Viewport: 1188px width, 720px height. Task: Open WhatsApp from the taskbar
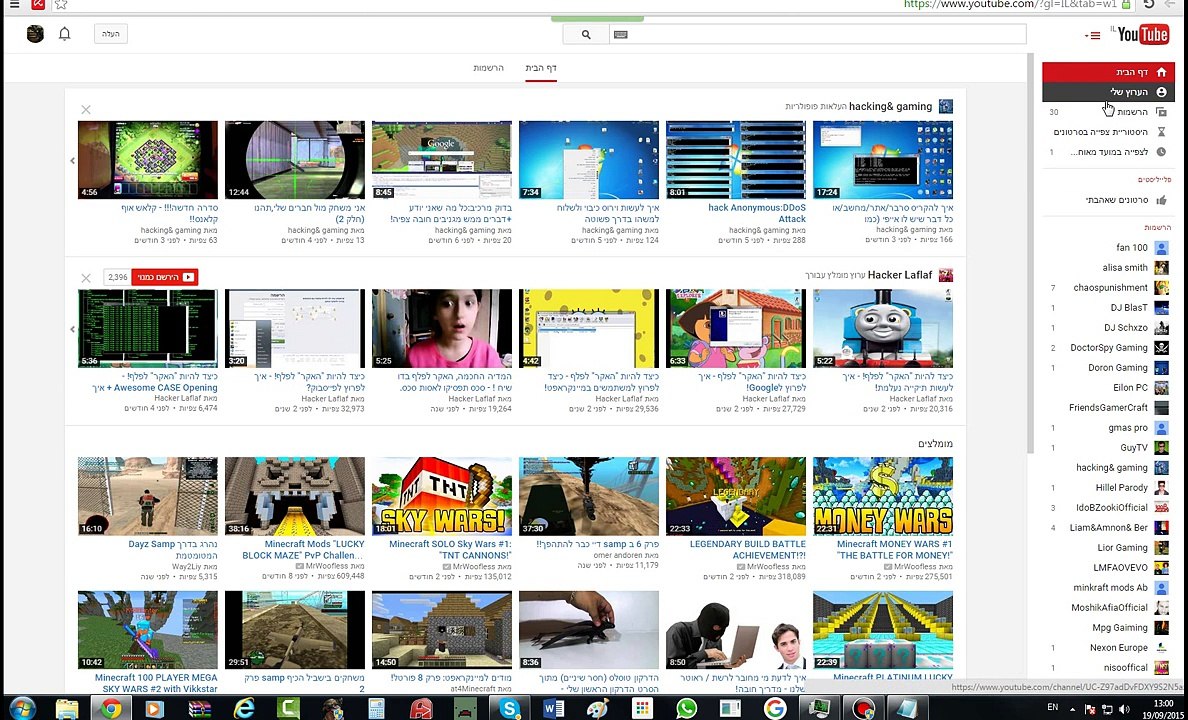coord(686,708)
